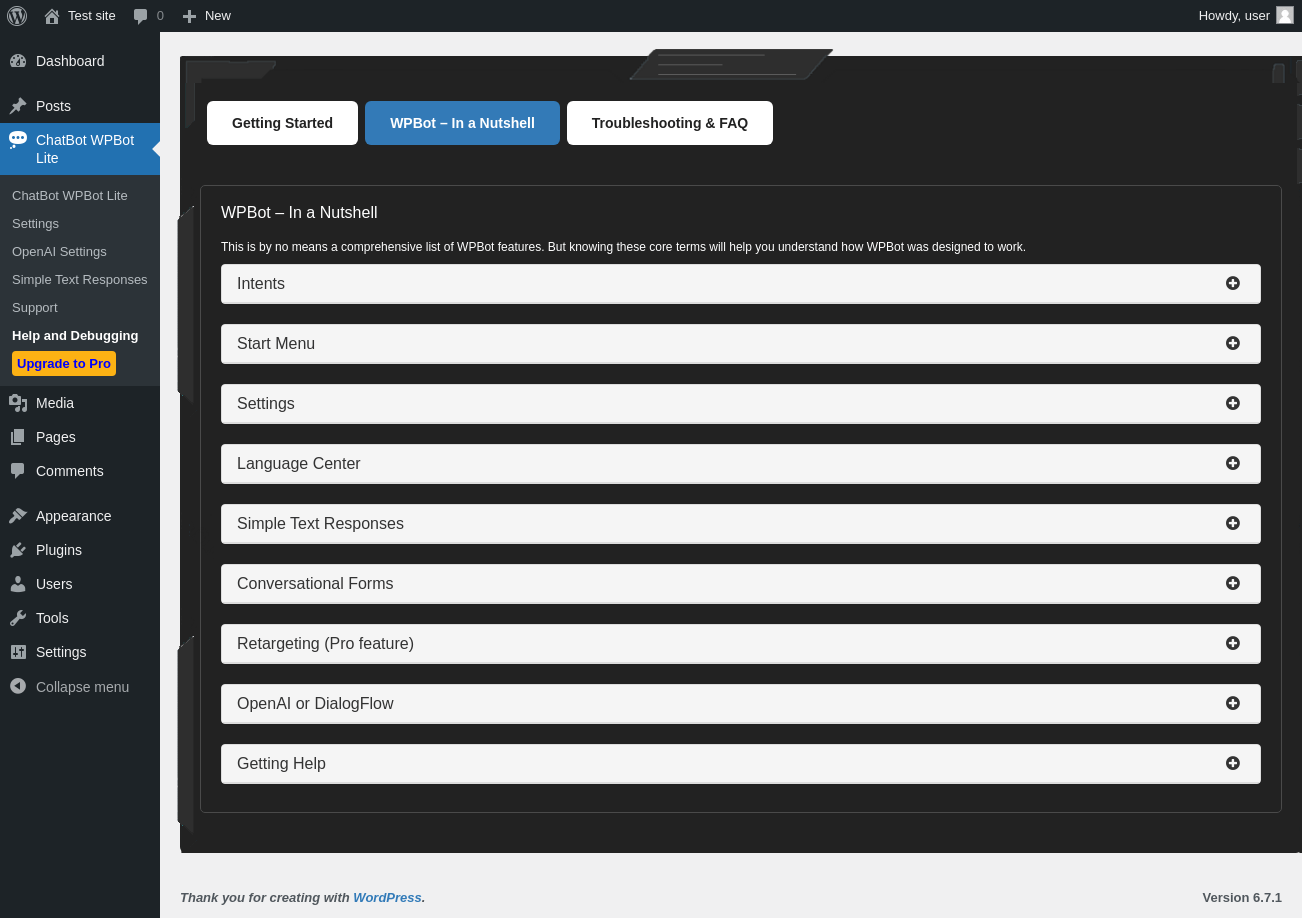Select the WPBot – In a Nutshell tab
Screen dimensions: 1302x918
(x=462, y=123)
